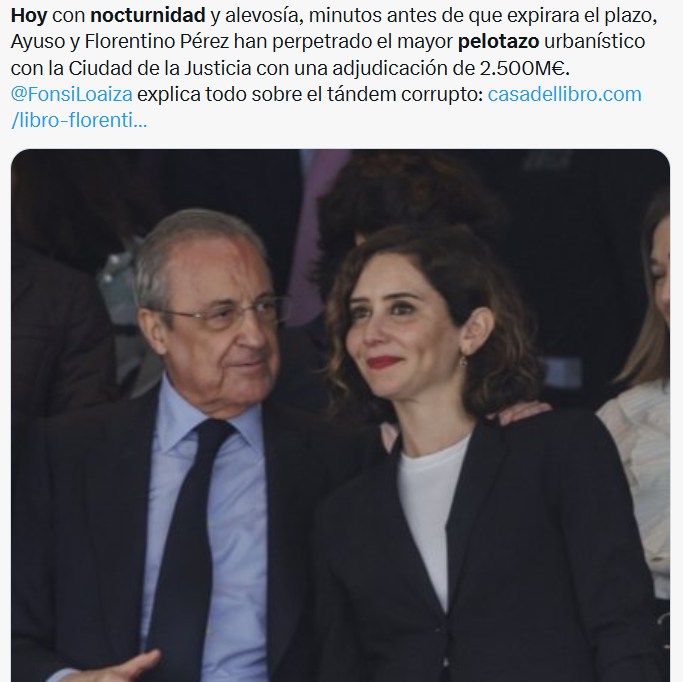This screenshot has height=682, width=683.
Task: Open the casadellibro.com link
Action: click(564, 95)
